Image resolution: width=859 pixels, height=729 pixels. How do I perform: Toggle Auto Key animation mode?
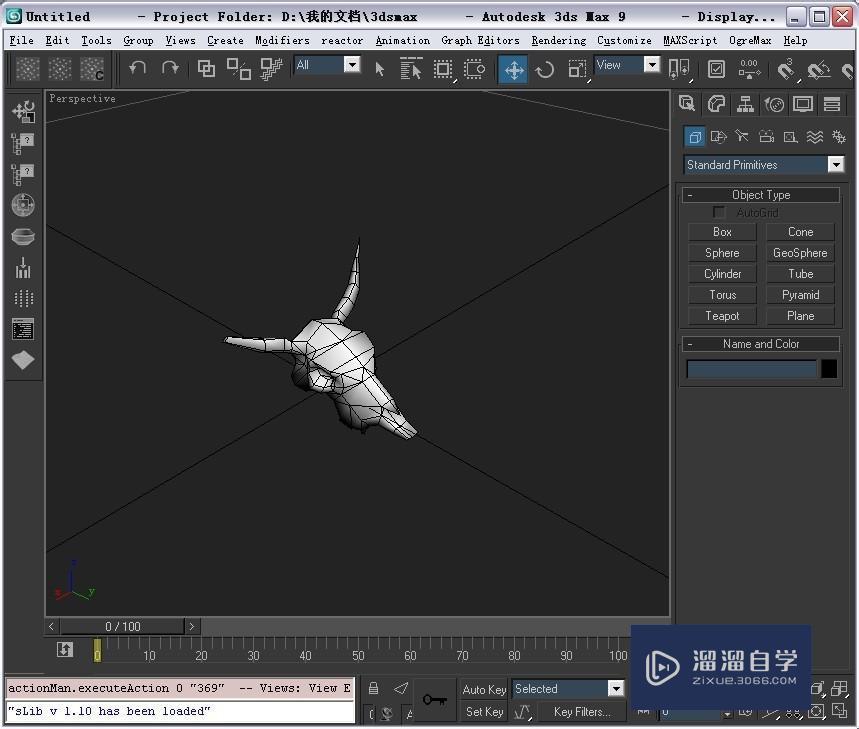(485, 689)
